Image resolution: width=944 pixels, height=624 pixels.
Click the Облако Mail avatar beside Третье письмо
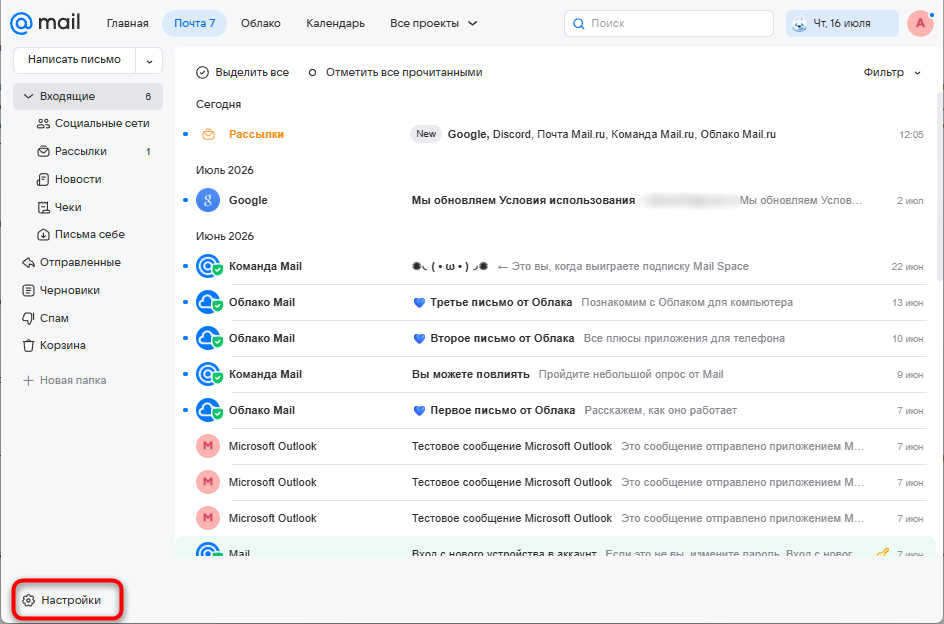tap(208, 302)
